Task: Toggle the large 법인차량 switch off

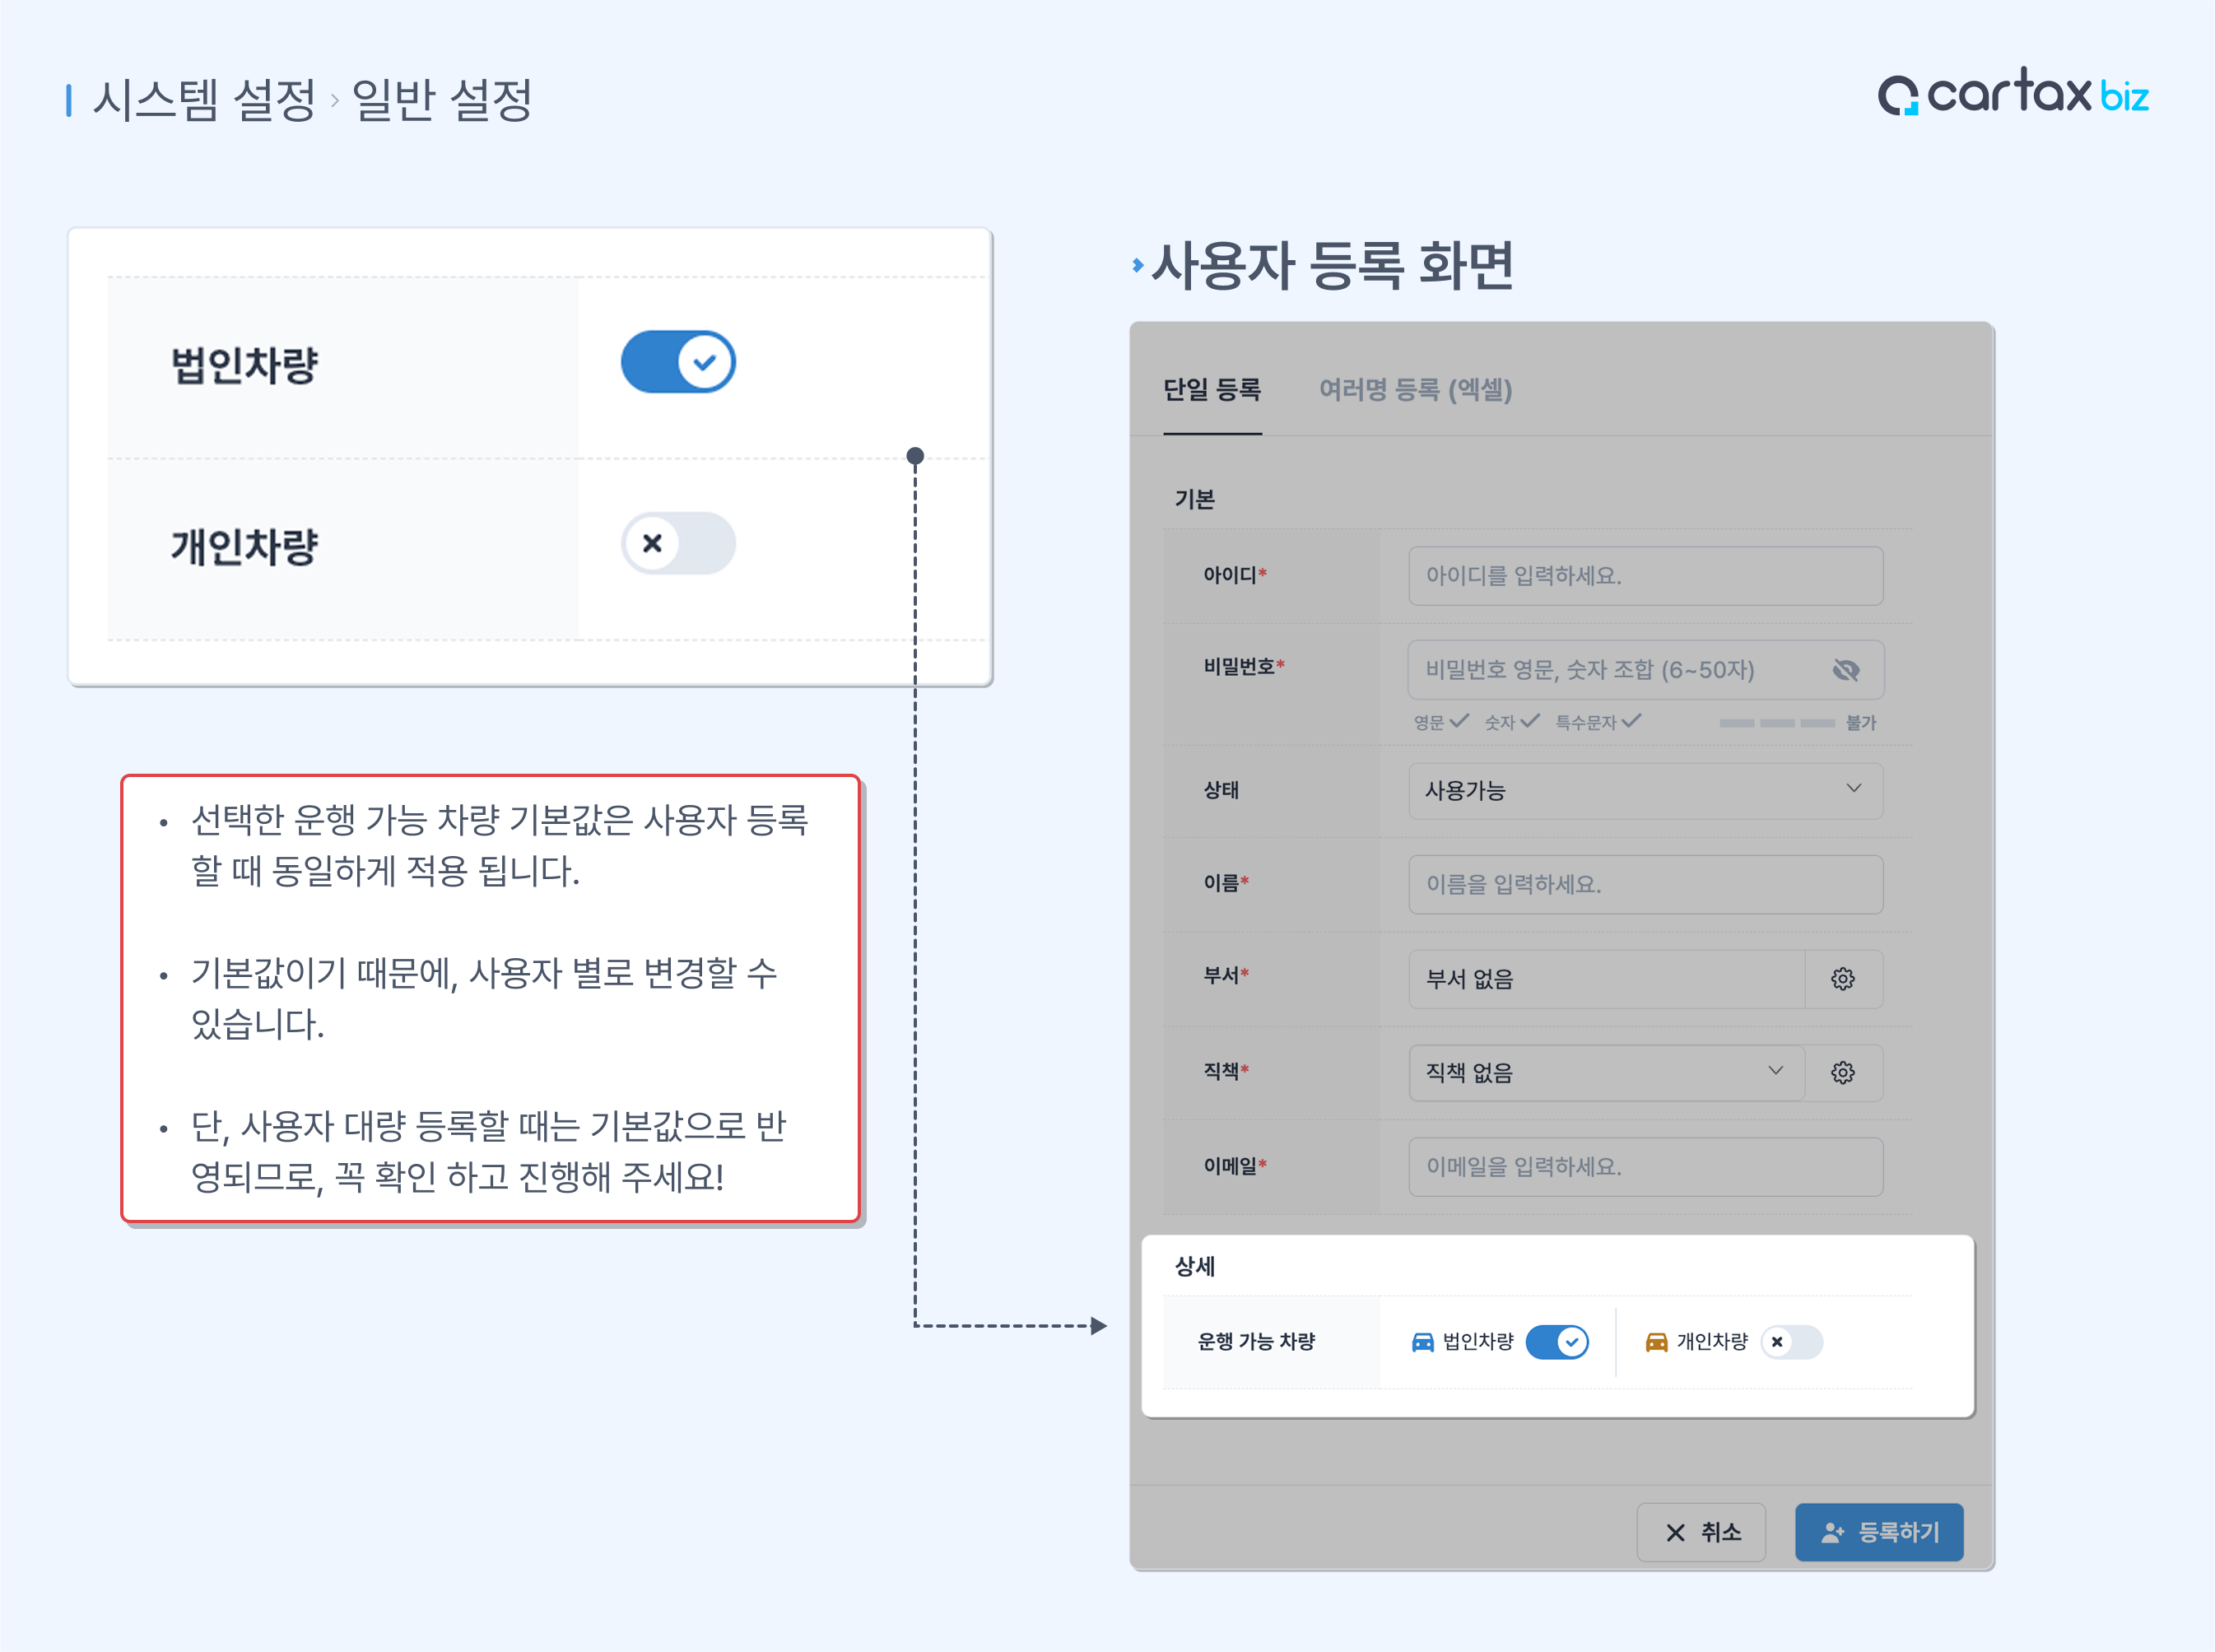Action: [678, 362]
